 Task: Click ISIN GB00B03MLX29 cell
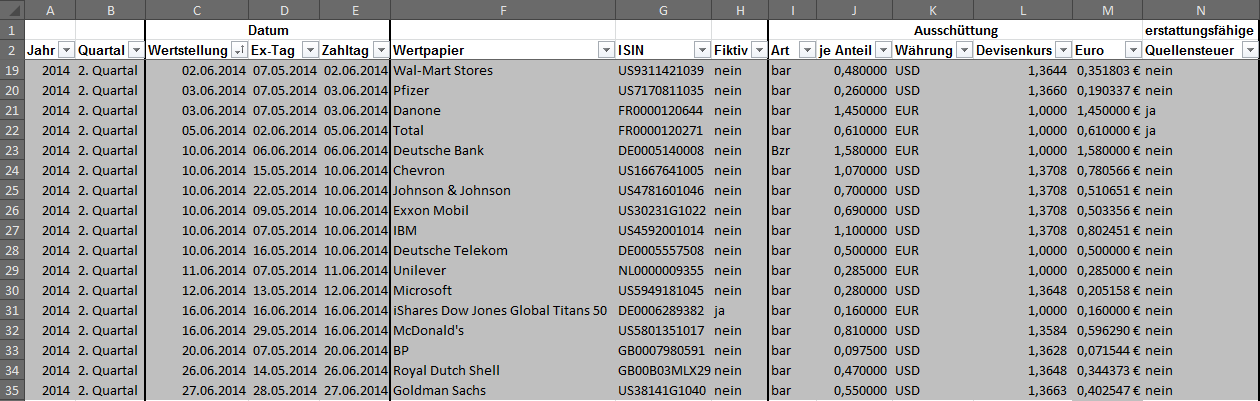click(x=663, y=370)
